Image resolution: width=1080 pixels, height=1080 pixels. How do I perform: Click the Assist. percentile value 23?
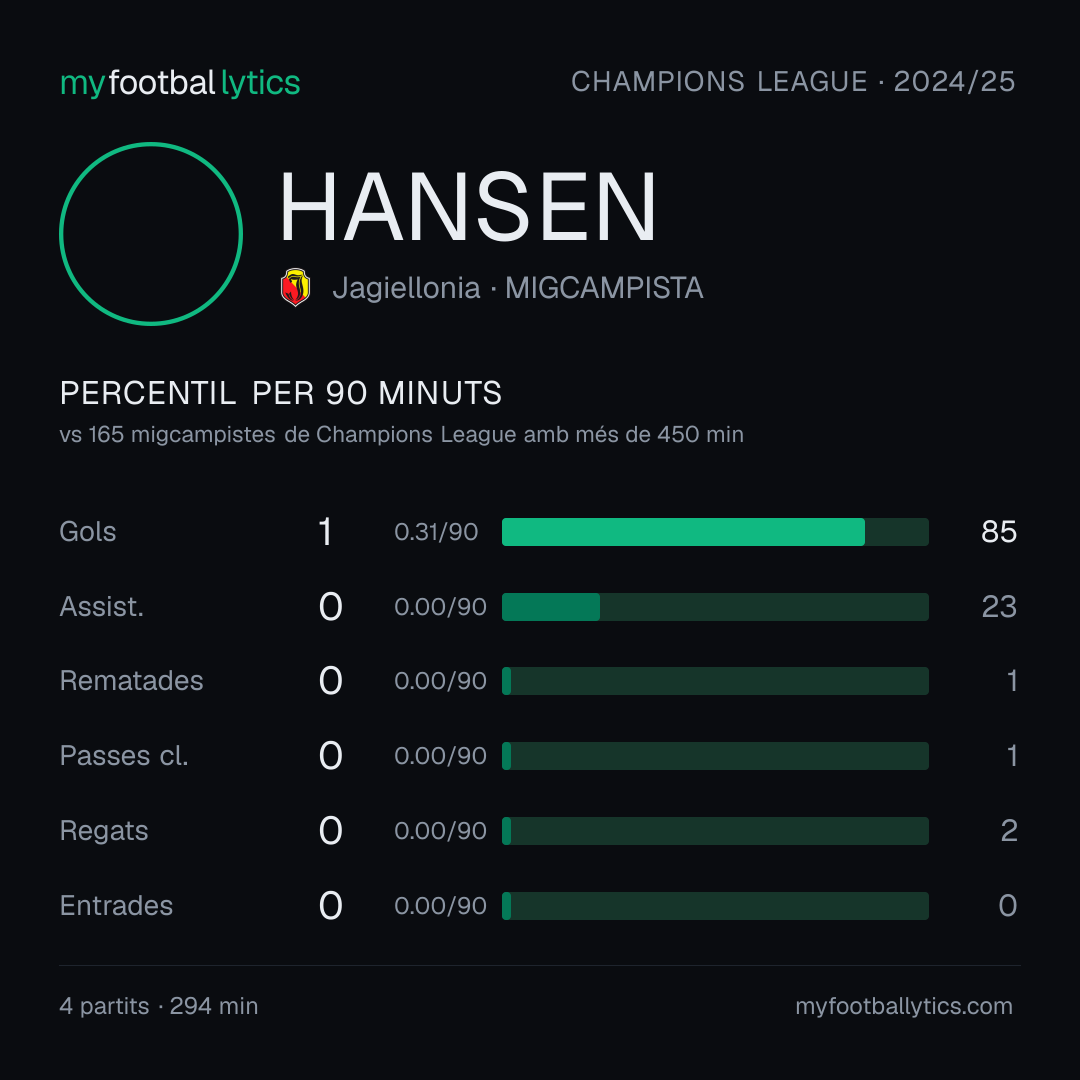coord(999,607)
